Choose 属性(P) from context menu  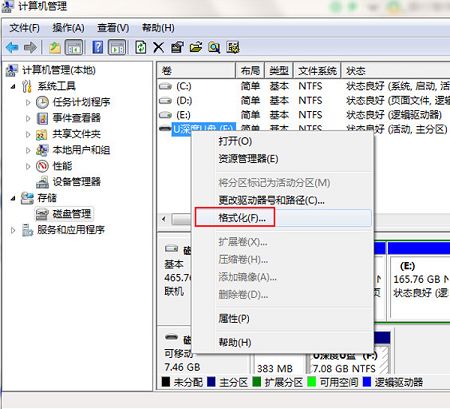(x=283, y=319)
